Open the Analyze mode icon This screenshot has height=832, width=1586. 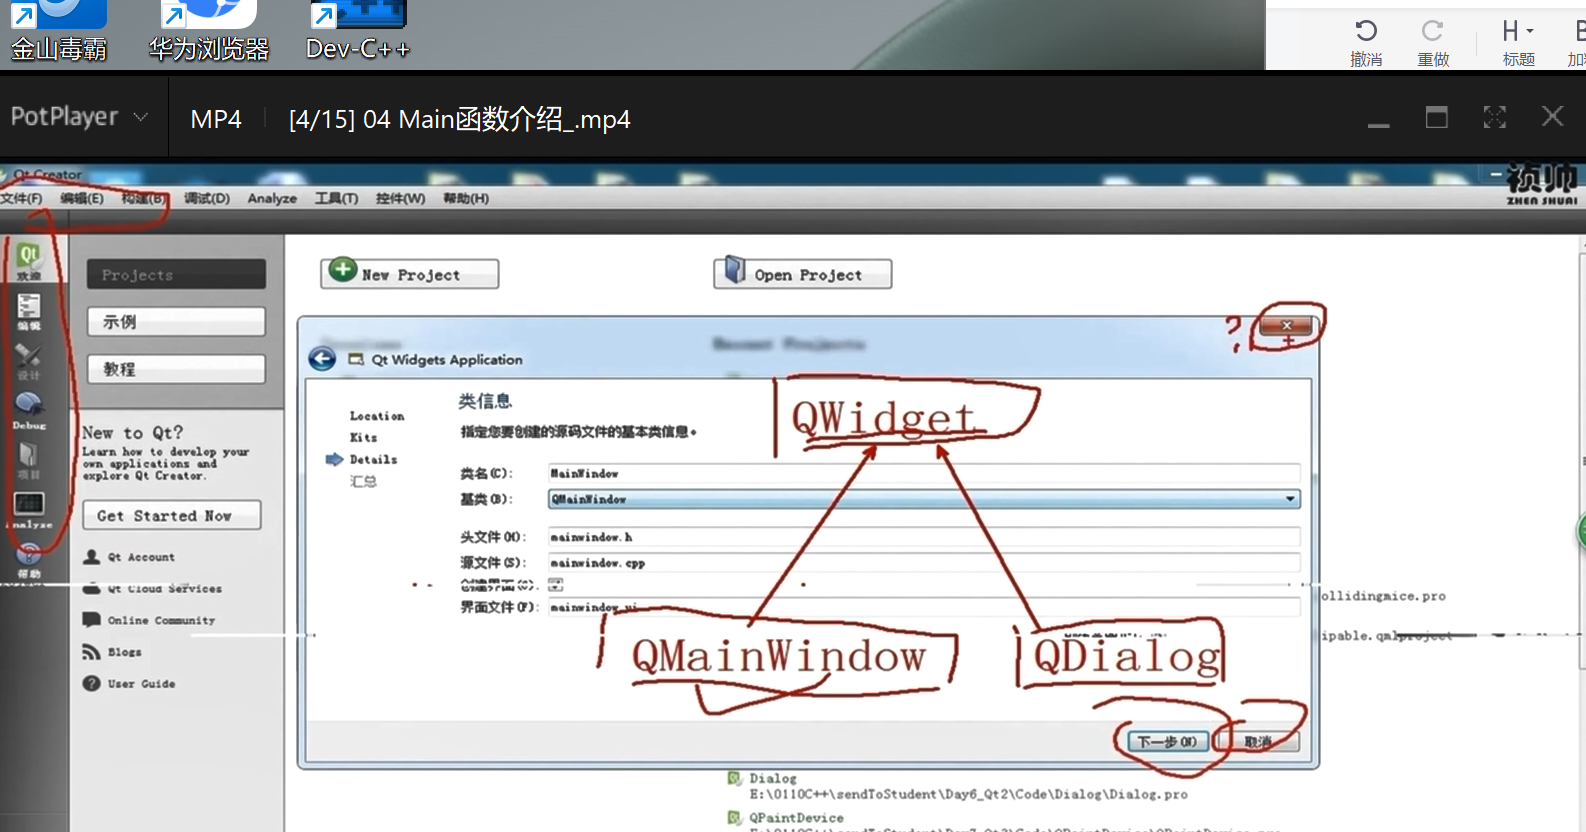coord(29,509)
